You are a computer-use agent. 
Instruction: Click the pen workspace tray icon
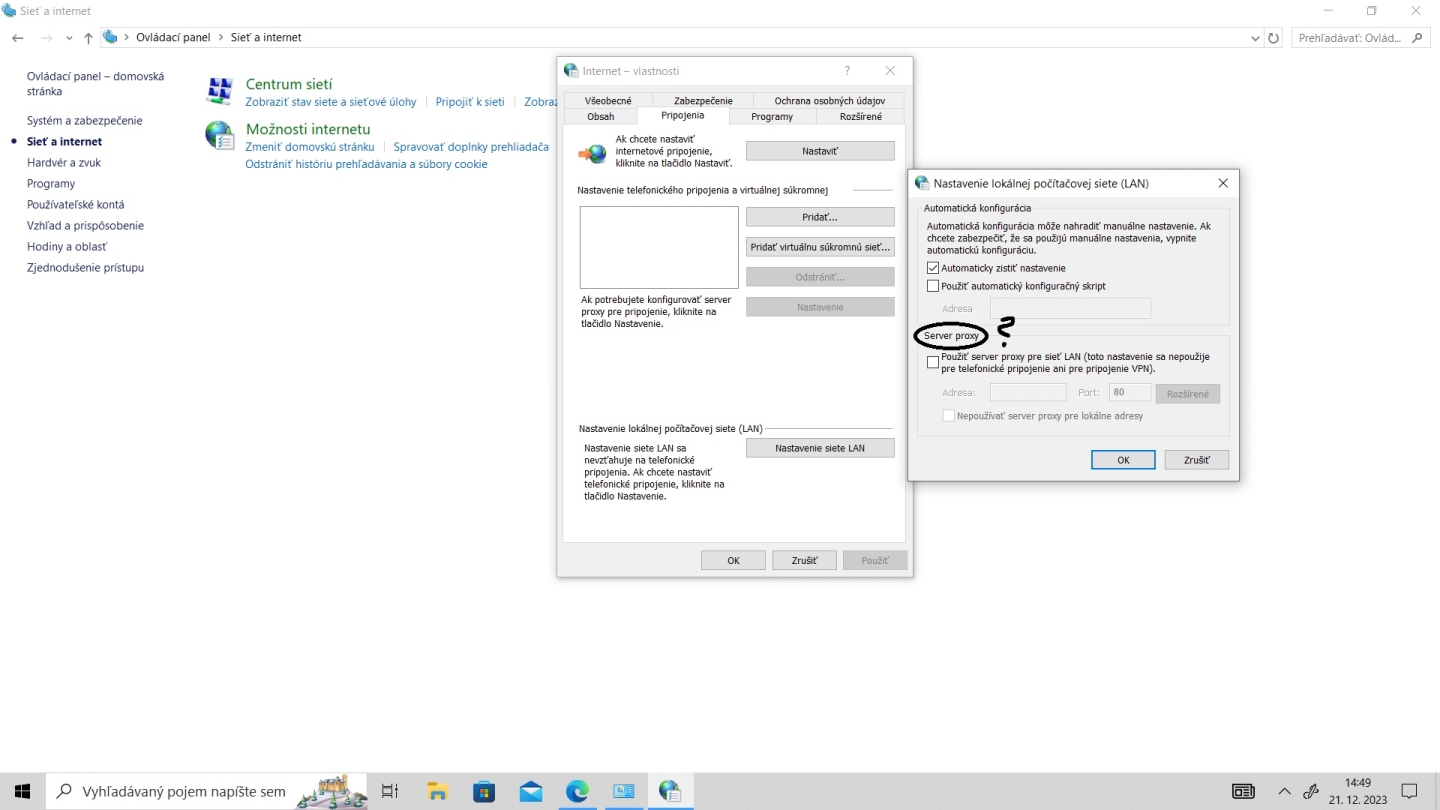[1311, 791]
